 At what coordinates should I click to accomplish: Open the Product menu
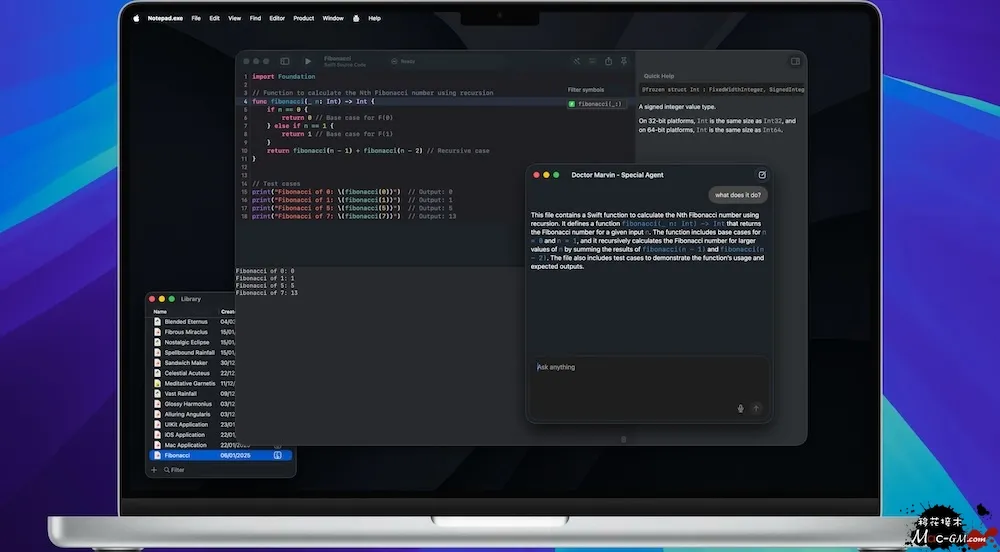coord(304,18)
